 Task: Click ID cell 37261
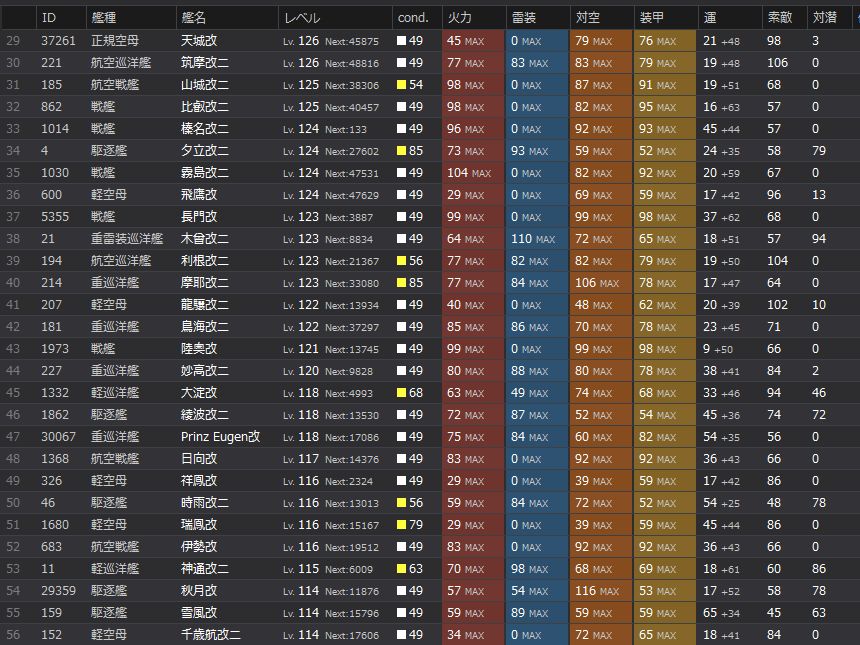pos(58,41)
